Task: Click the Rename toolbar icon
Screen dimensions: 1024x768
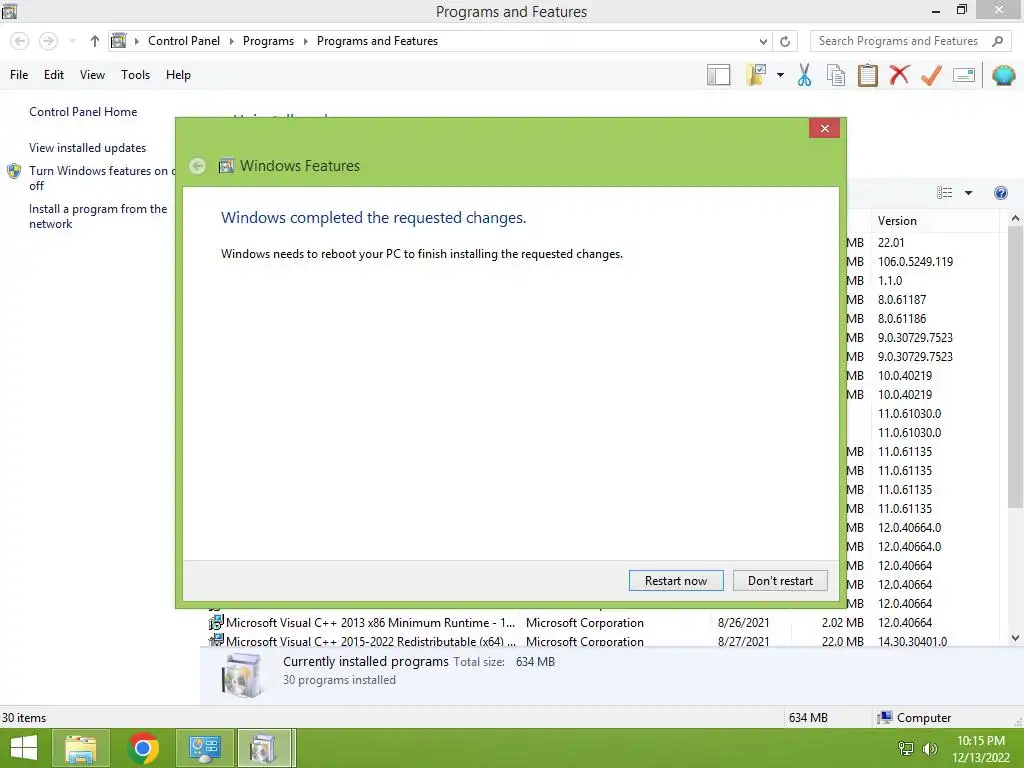Action: click(x=964, y=75)
